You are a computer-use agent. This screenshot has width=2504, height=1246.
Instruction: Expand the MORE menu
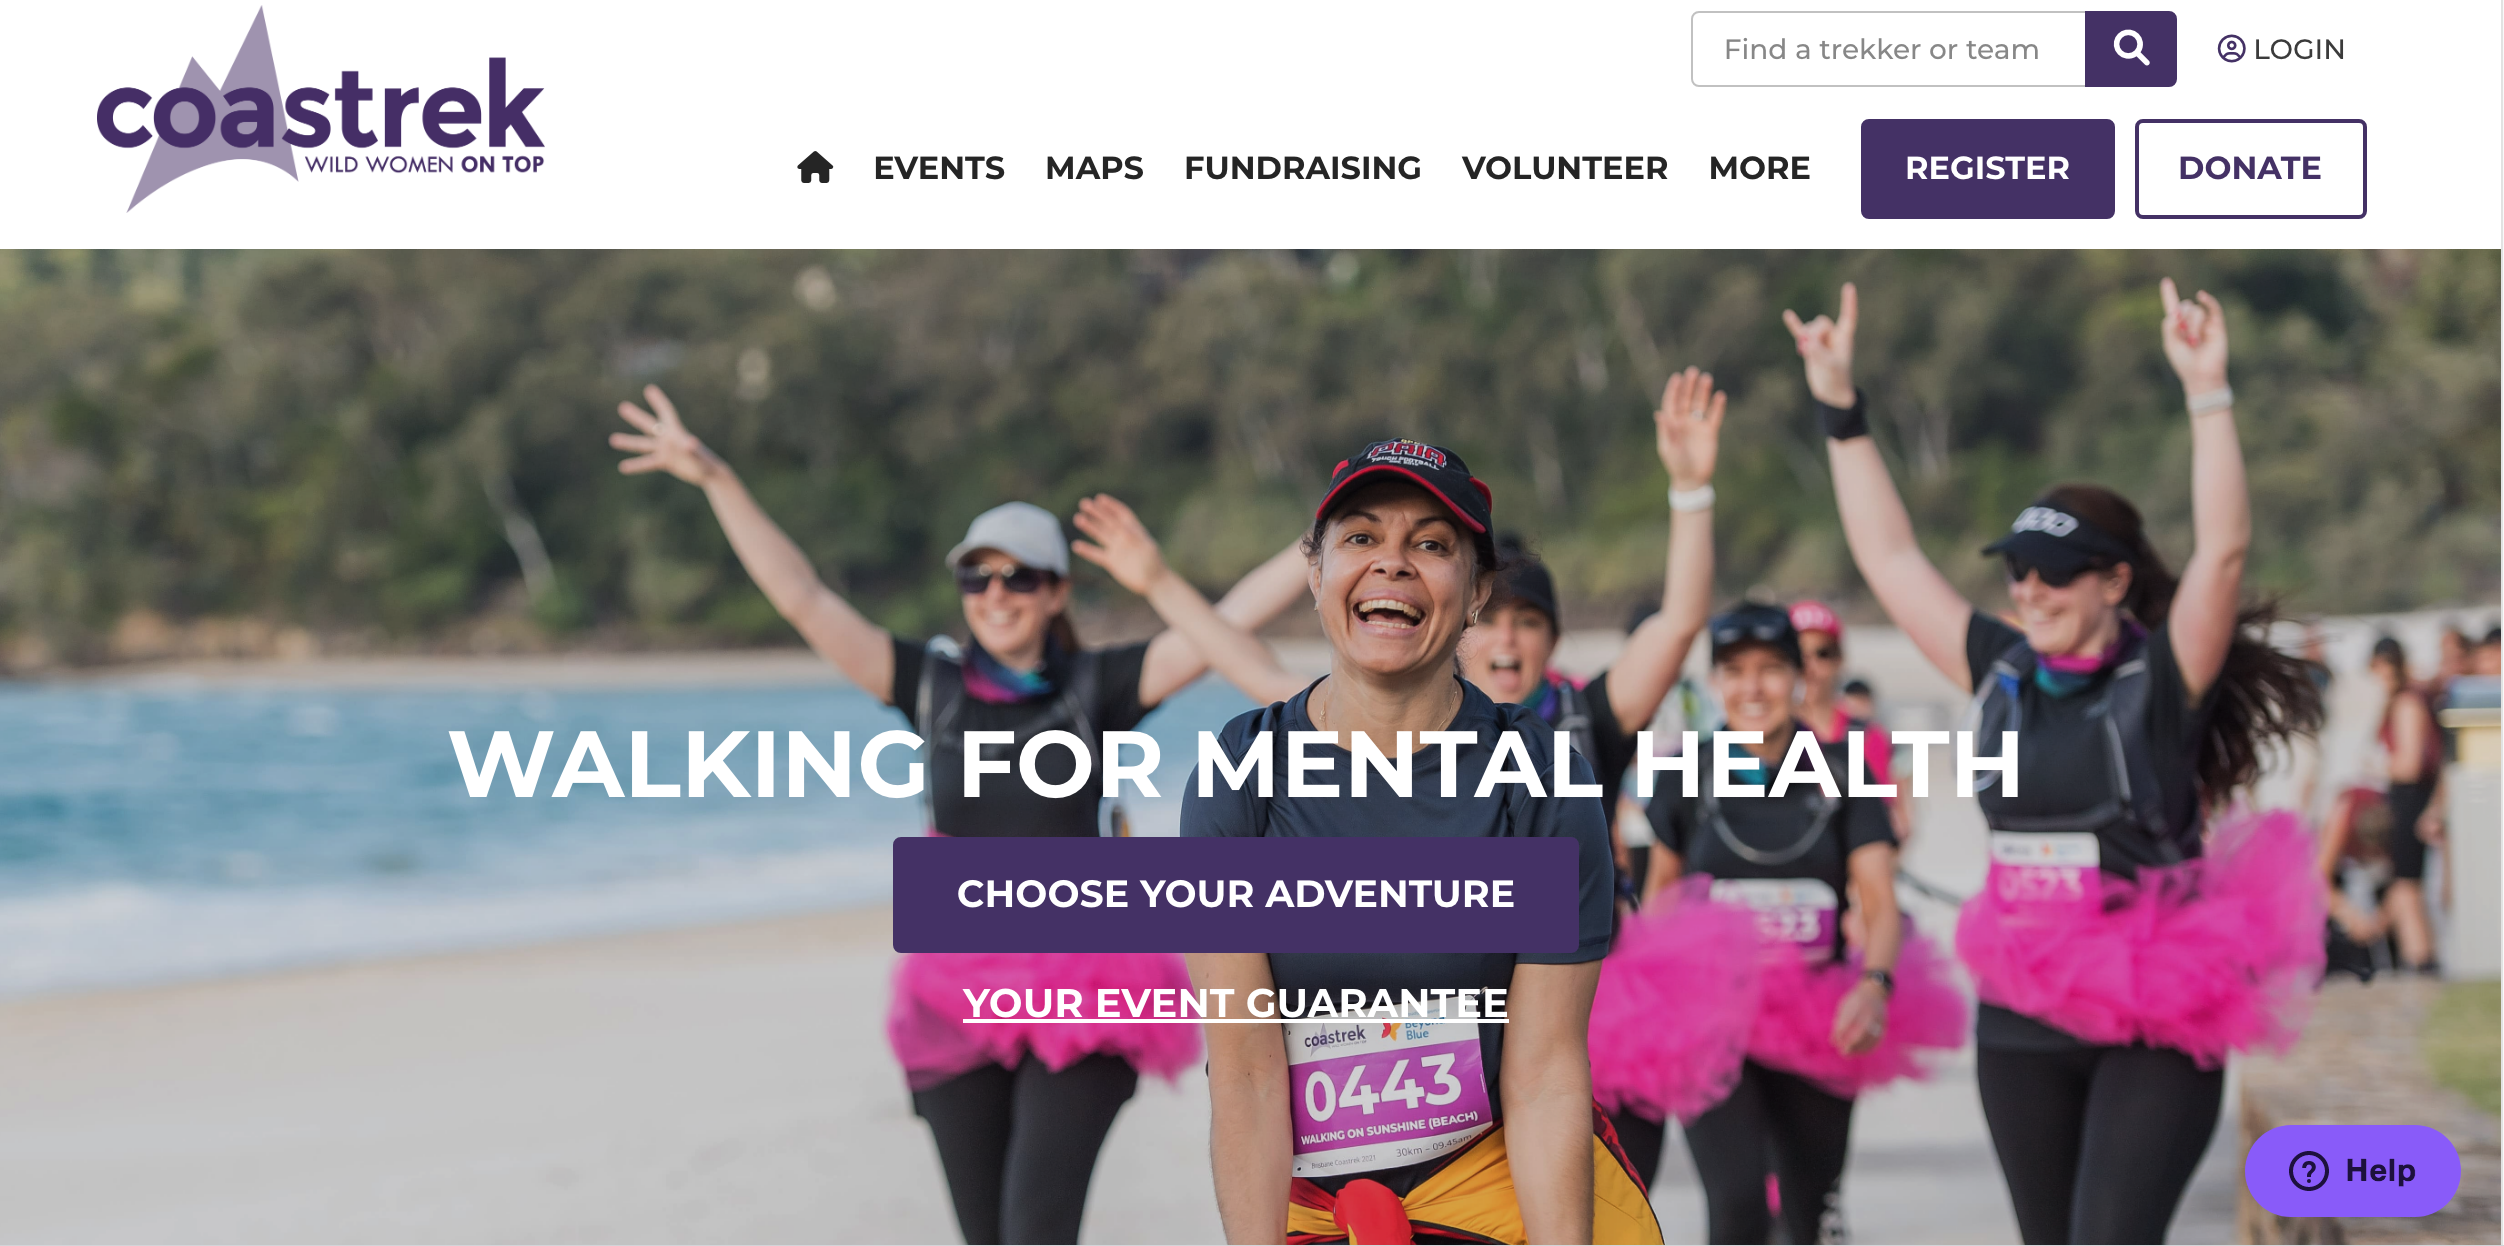point(1759,168)
